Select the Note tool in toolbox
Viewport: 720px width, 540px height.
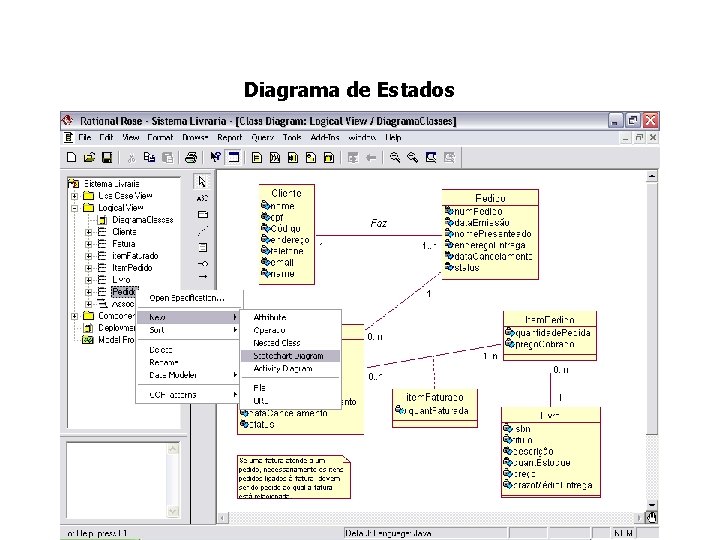[202, 214]
